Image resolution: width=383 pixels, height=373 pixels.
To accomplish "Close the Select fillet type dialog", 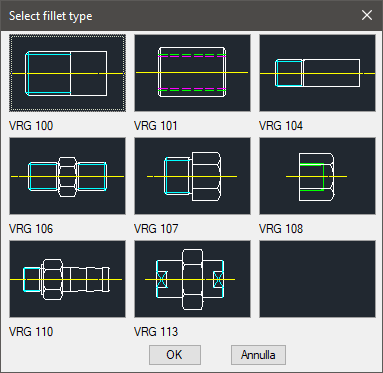I will [x=367, y=15].
